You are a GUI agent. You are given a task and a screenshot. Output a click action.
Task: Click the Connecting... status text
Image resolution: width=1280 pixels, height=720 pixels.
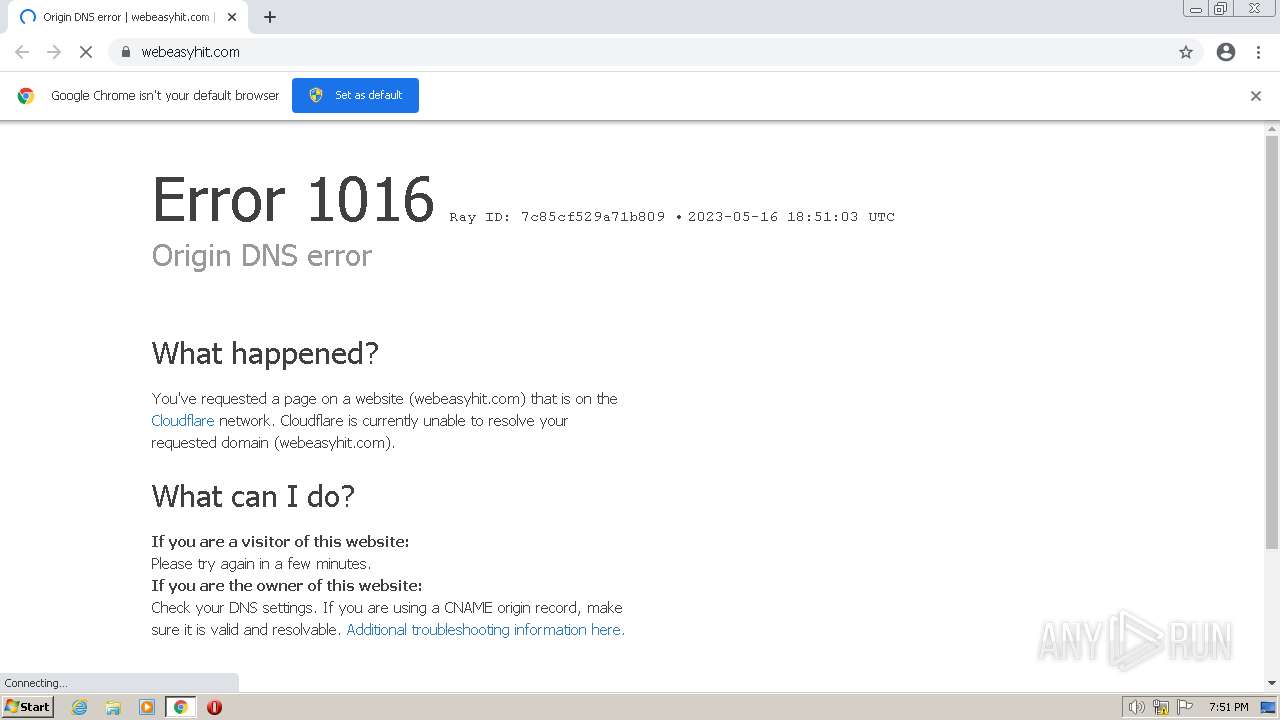coord(36,683)
